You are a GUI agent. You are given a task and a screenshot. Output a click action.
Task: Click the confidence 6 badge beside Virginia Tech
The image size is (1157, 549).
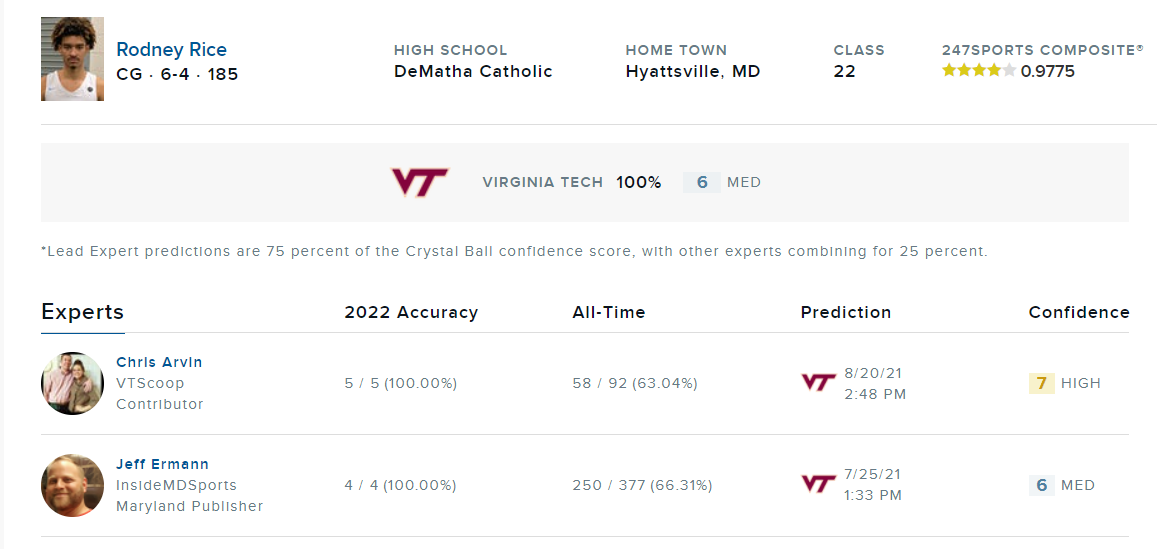[x=701, y=182]
